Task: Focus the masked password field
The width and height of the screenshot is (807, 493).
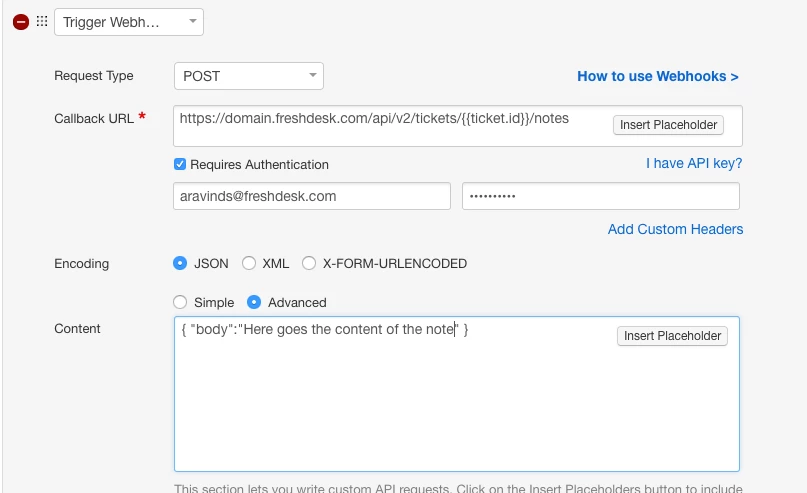Action: tap(601, 196)
